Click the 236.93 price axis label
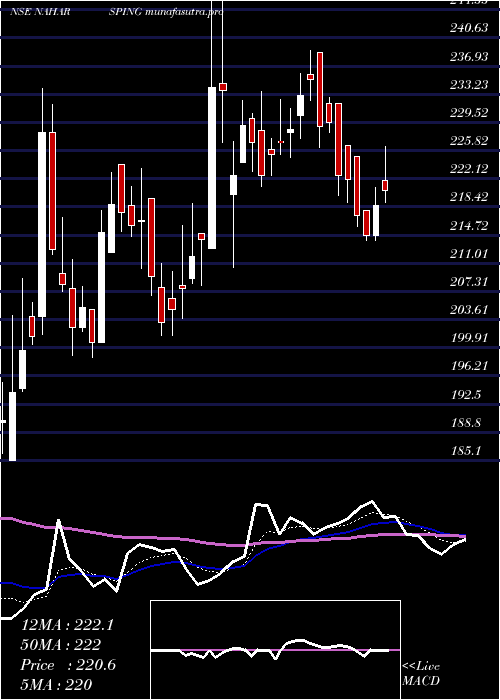Image resolution: width=500 pixels, height=700 pixels. click(x=468, y=57)
